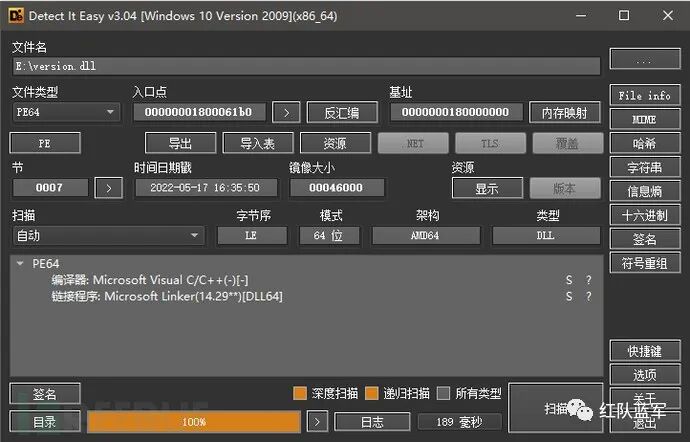The image size is (690, 442).
Task: Click 显示 show resources button
Action: (x=487, y=188)
